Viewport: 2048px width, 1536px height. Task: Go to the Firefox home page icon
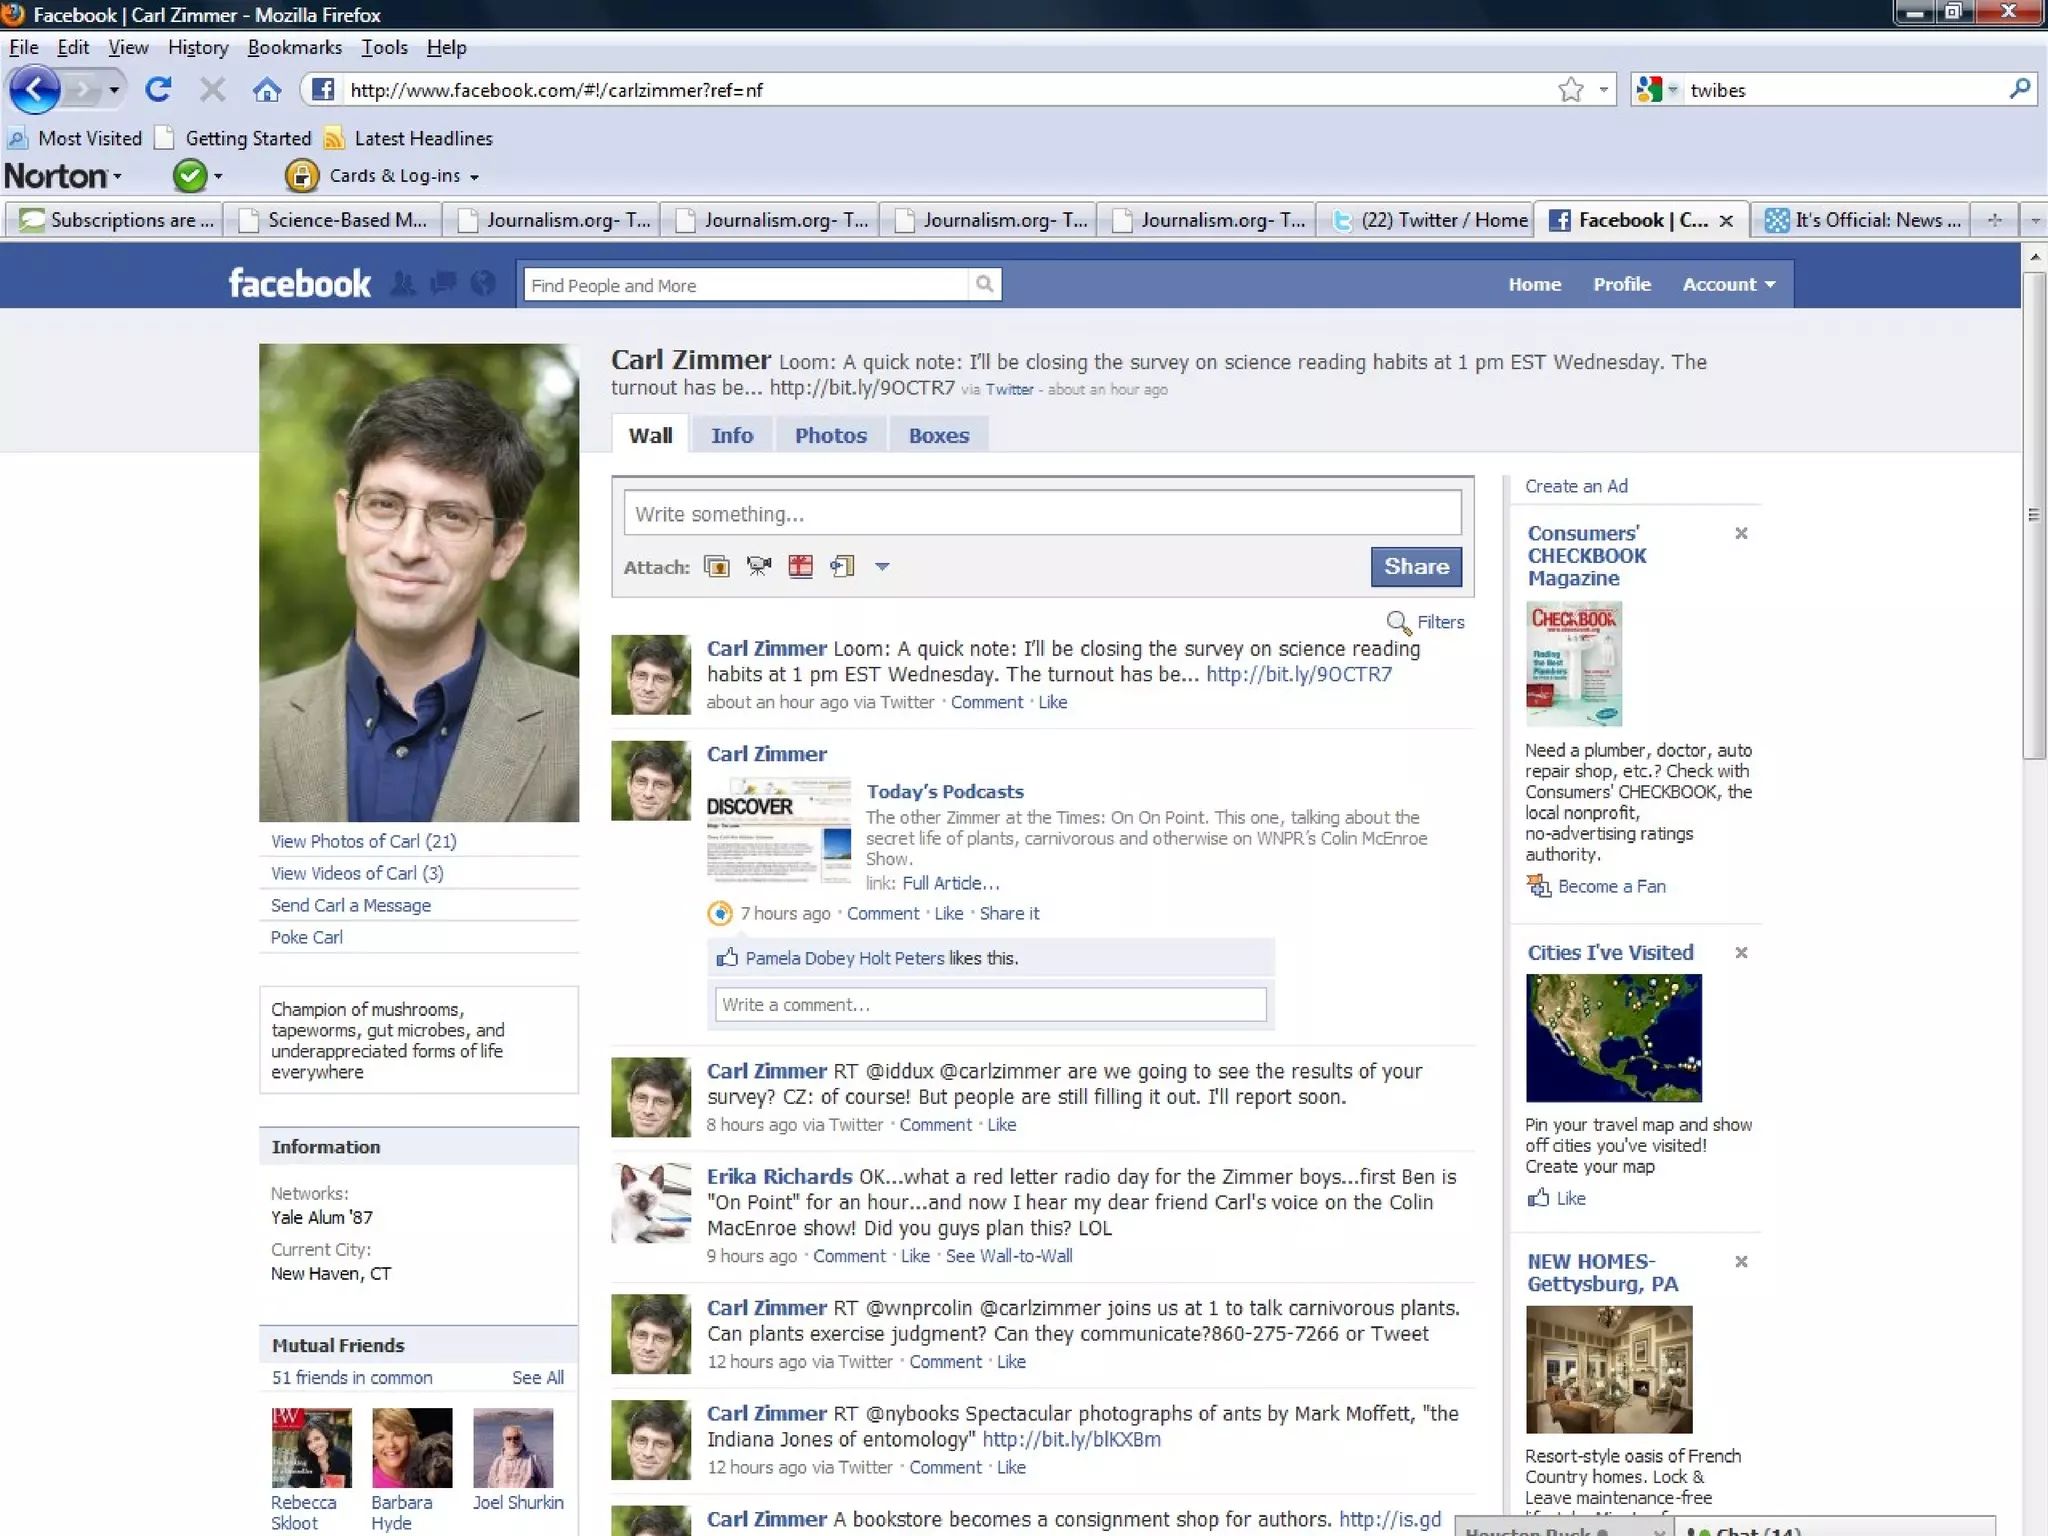pyautogui.click(x=266, y=90)
